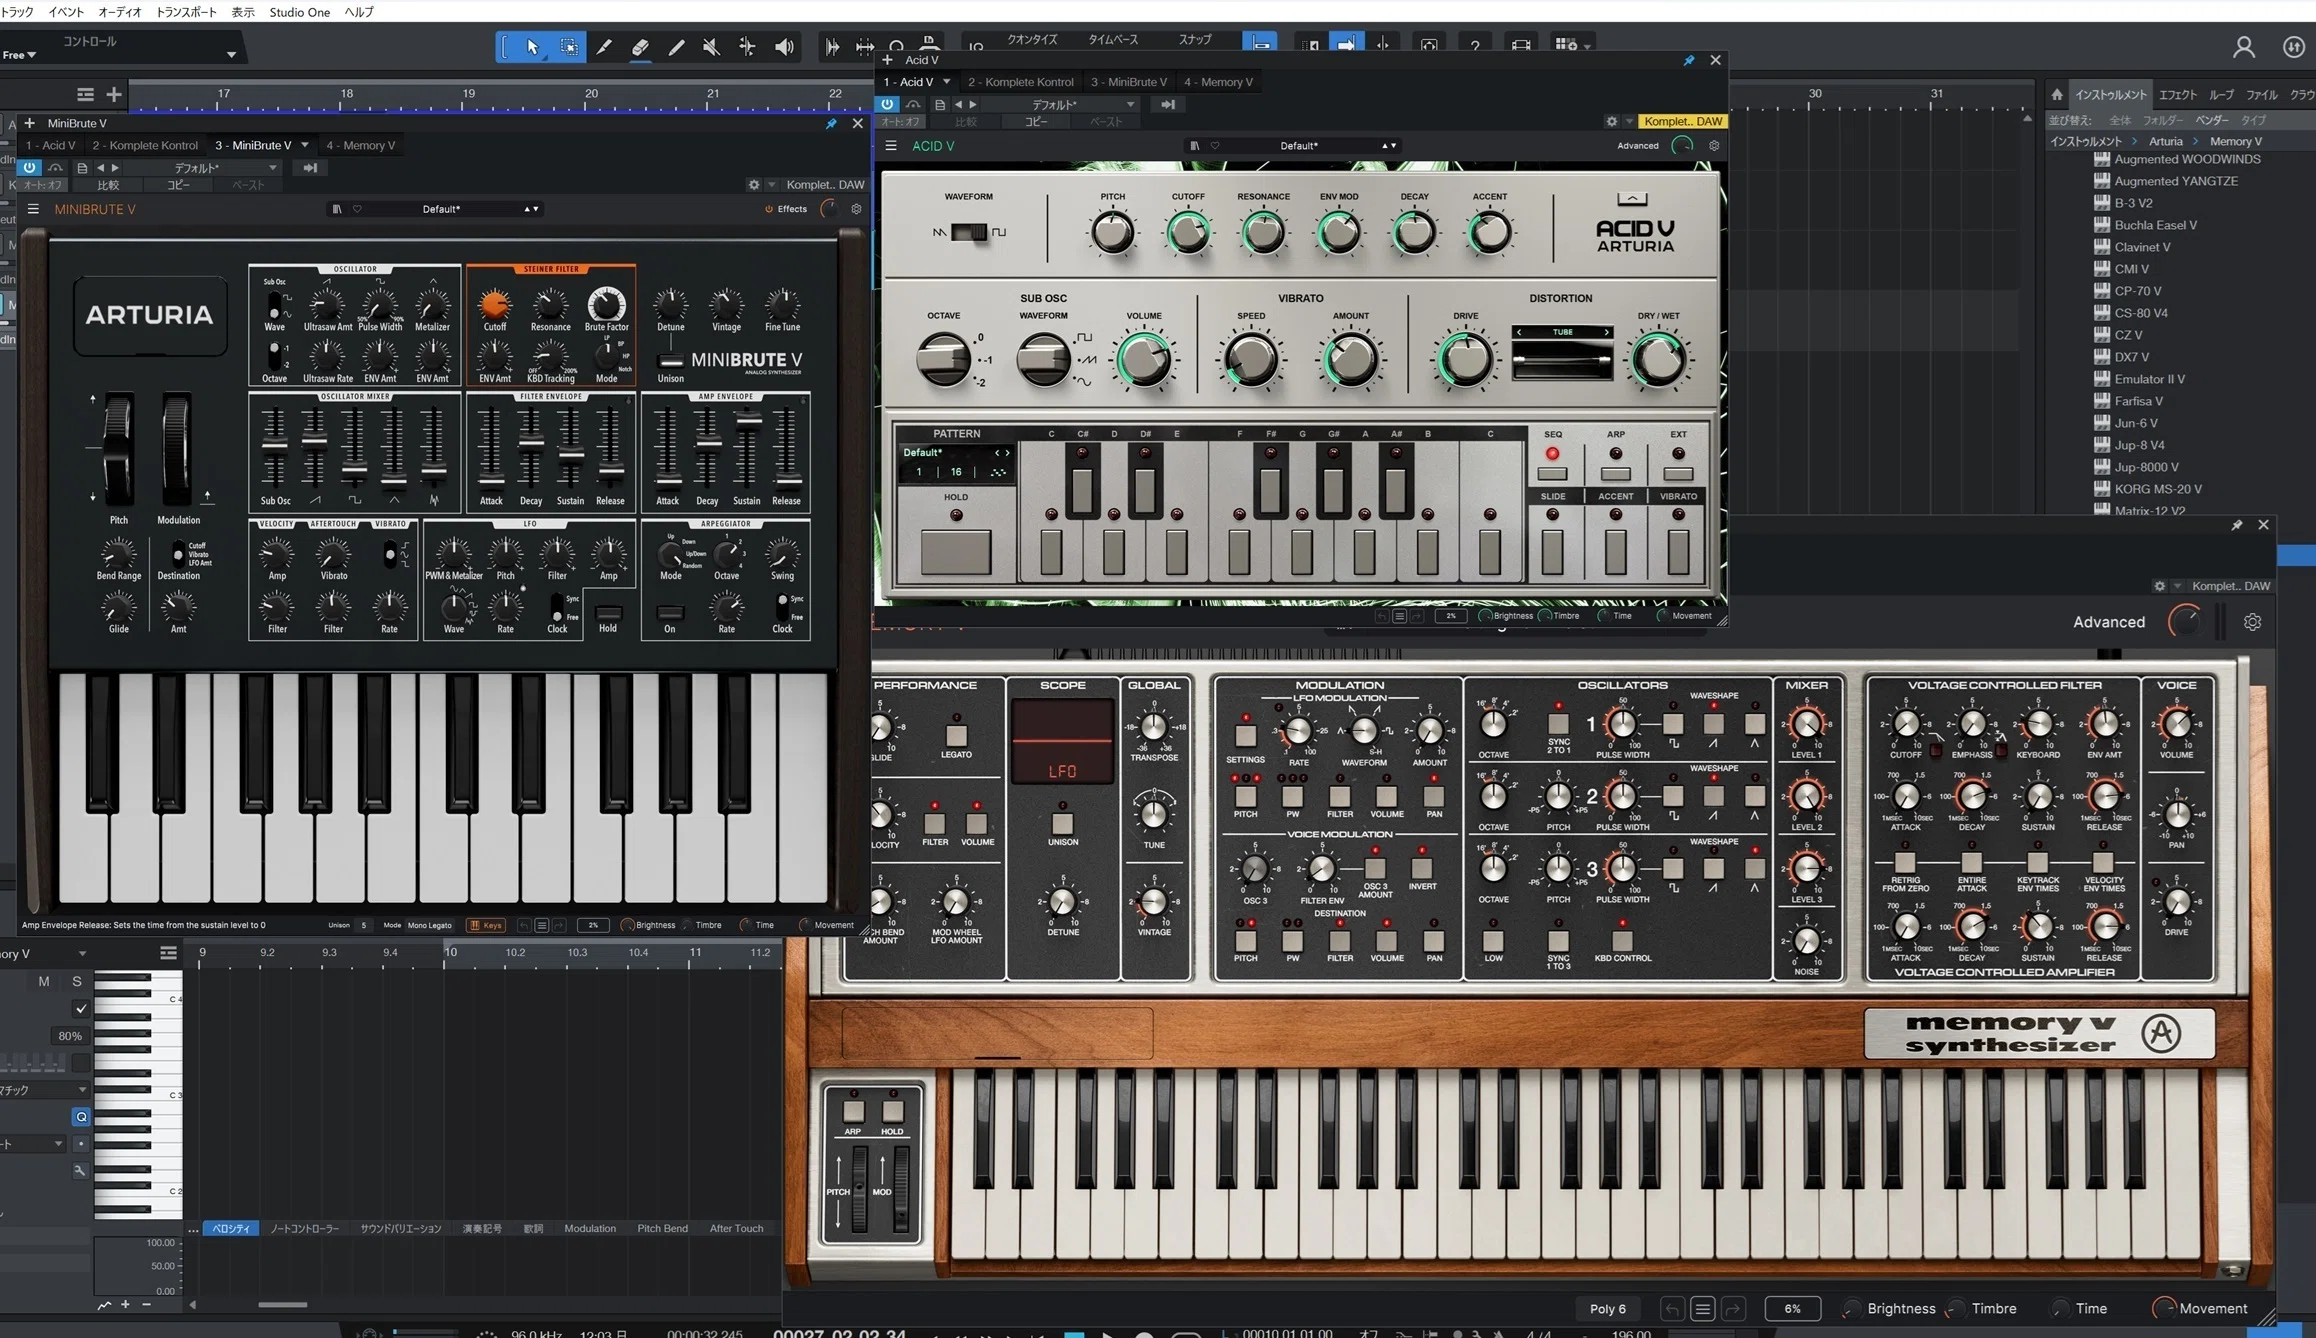The image size is (2316, 1338).
Task: Select the Modulation automation lane tab
Action: pyautogui.click(x=590, y=1228)
